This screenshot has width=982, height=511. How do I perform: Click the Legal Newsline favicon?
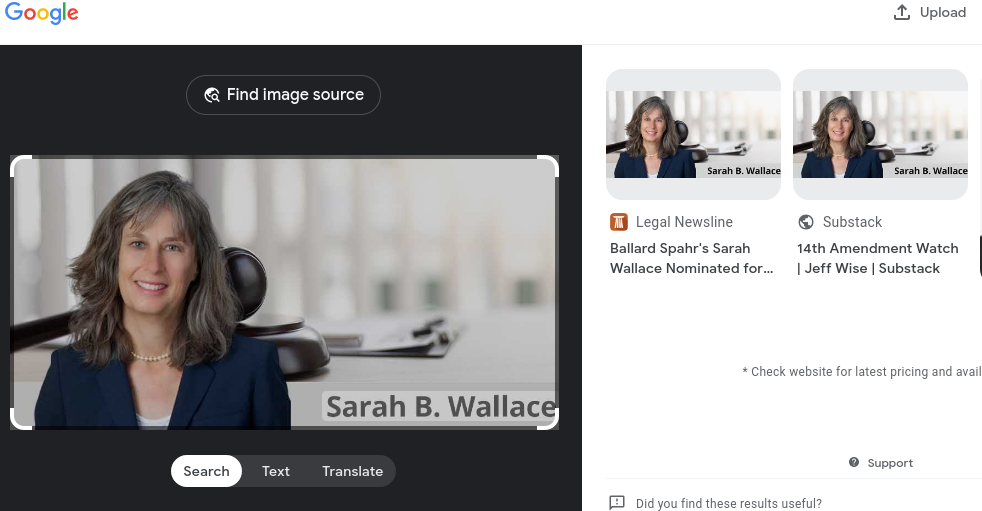tap(619, 222)
